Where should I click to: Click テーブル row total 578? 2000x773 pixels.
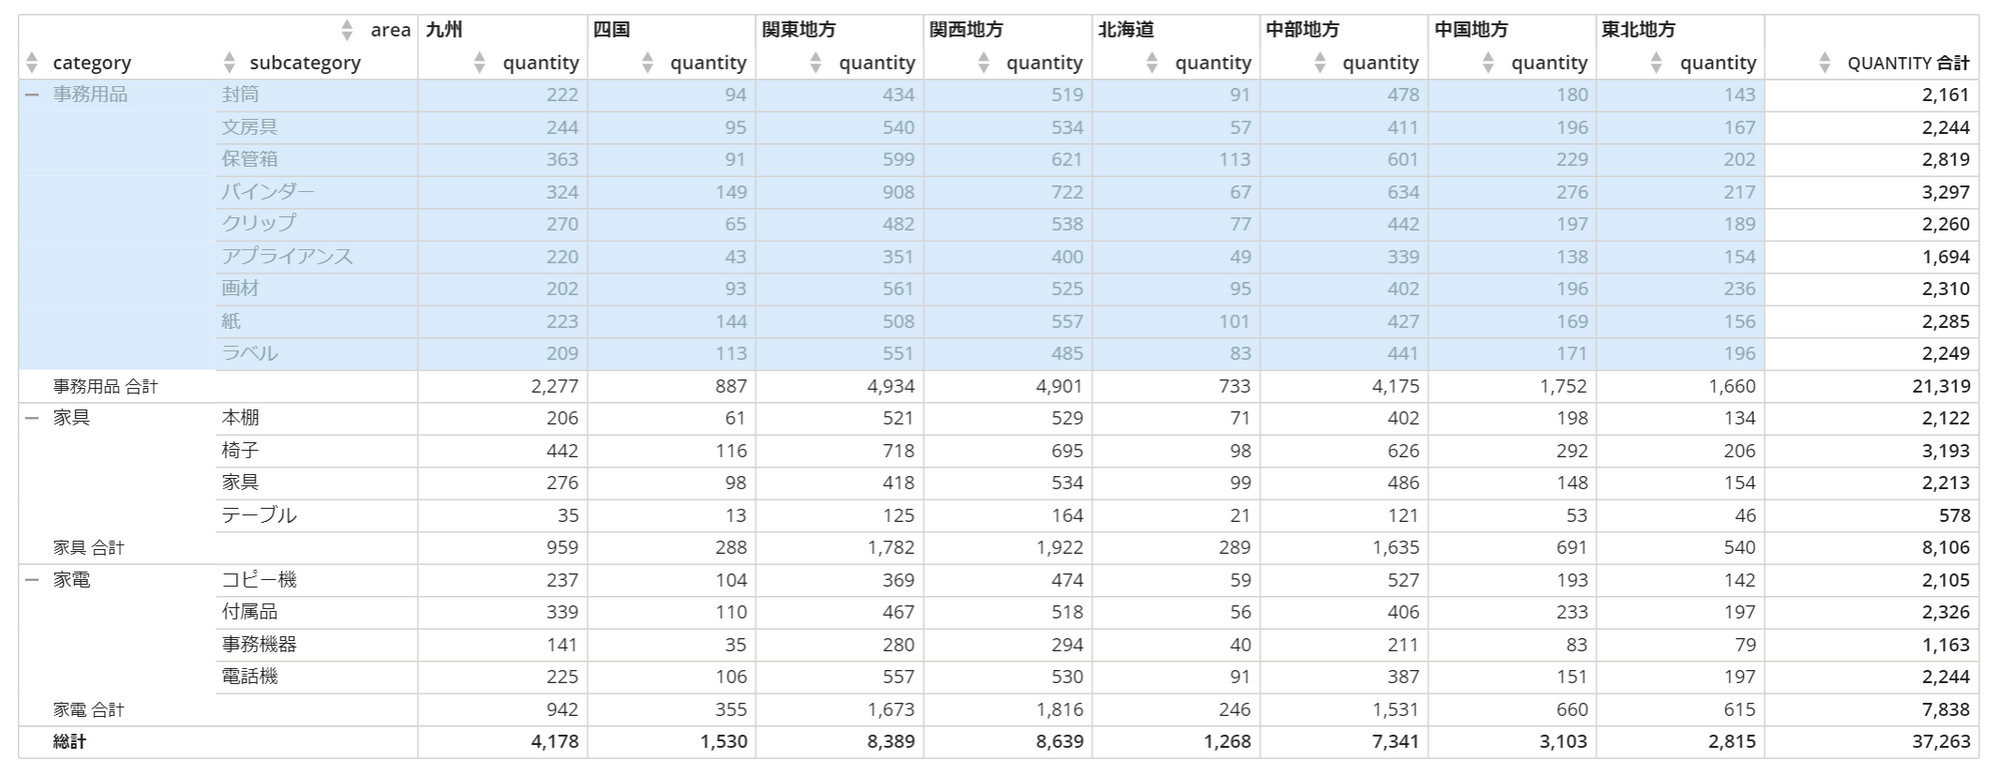(1954, 516)
